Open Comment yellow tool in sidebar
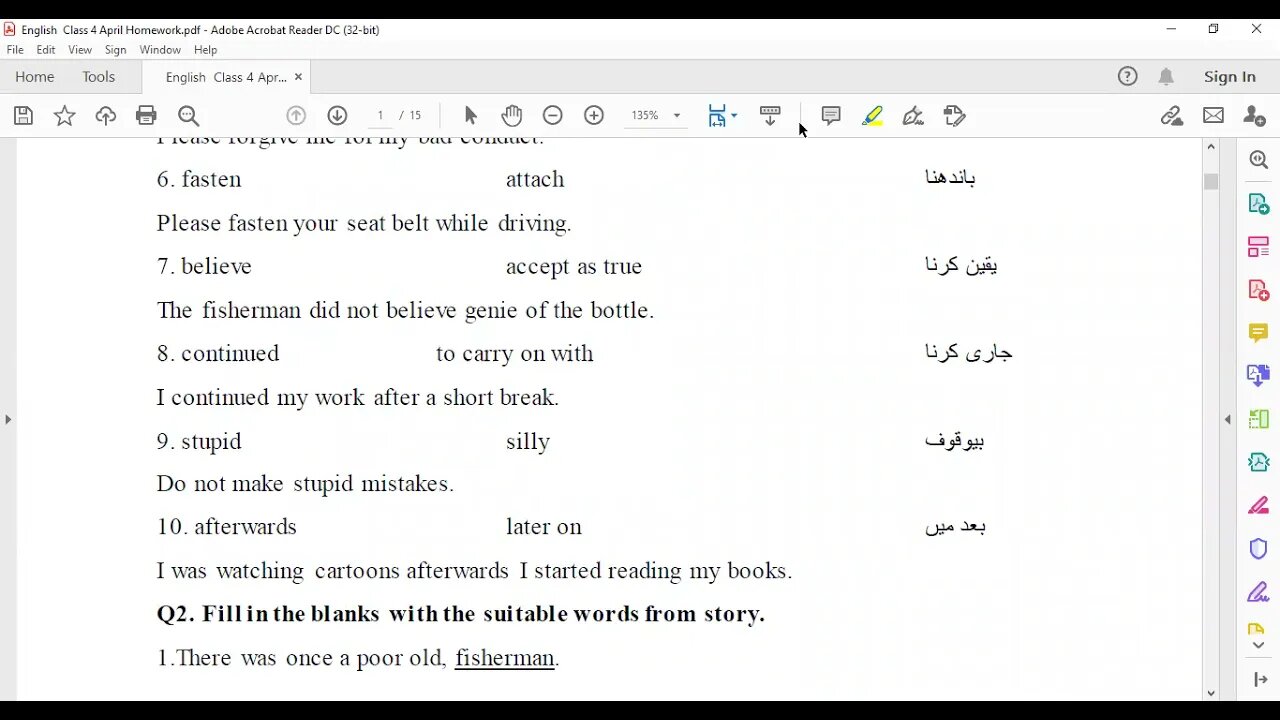The width and height of the screenshot is (1280, 720). (x=1259, y=333)
